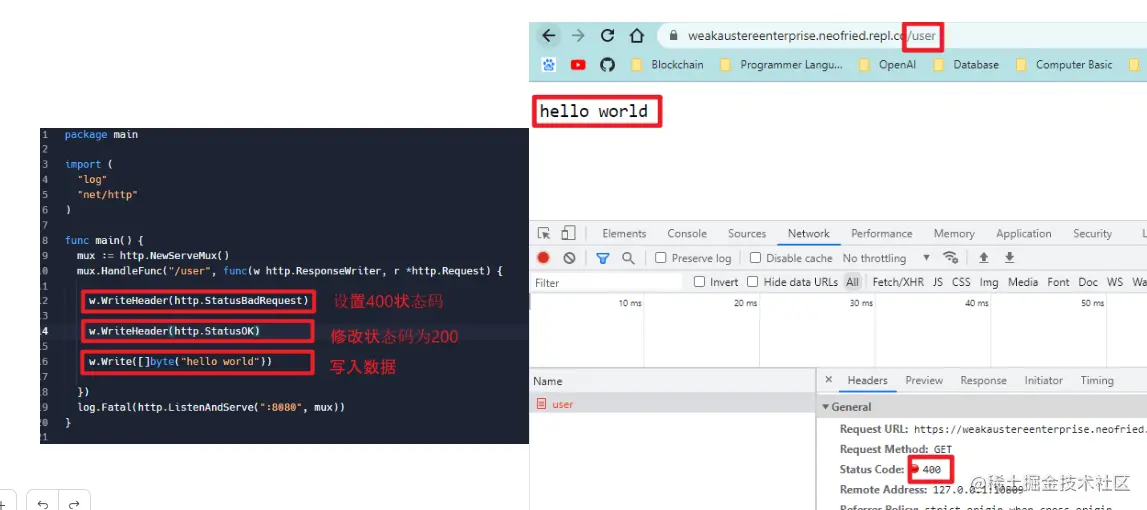The height and width of the screenshot is (510, 1147).
Task: Filter requests by Img type
Action: 989,282
